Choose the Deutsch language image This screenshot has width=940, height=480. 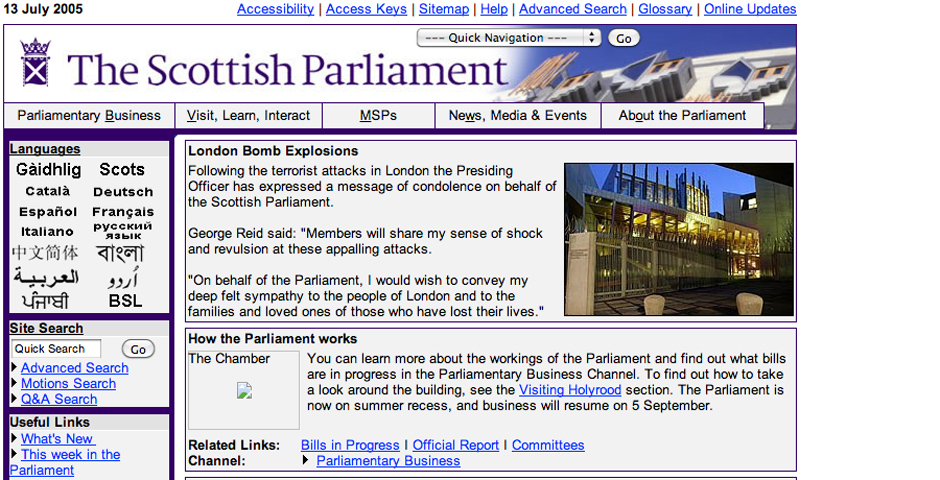(x=123, y=192)
